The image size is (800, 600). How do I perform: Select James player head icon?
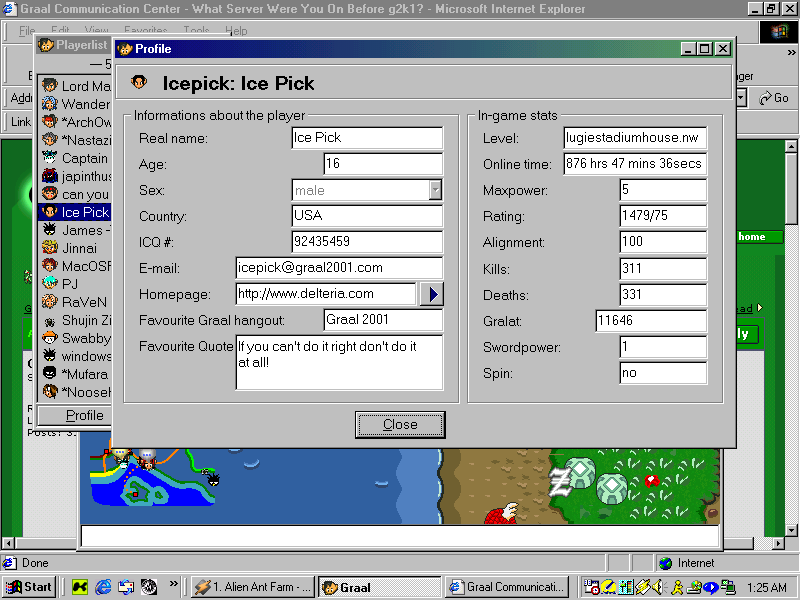(49, 230)
